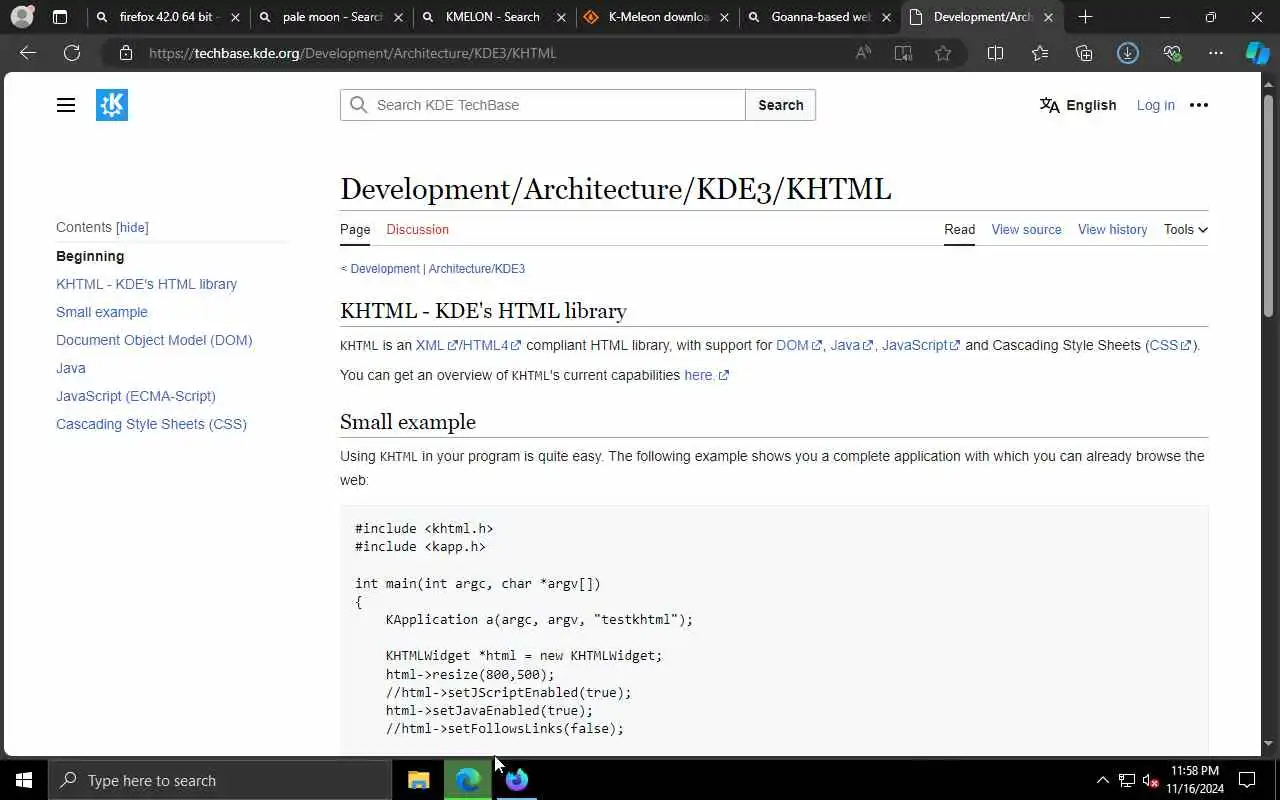Hide the Contents sidebar
The width and height of the screenshot is (1280, 800).
tap(132, 227)
